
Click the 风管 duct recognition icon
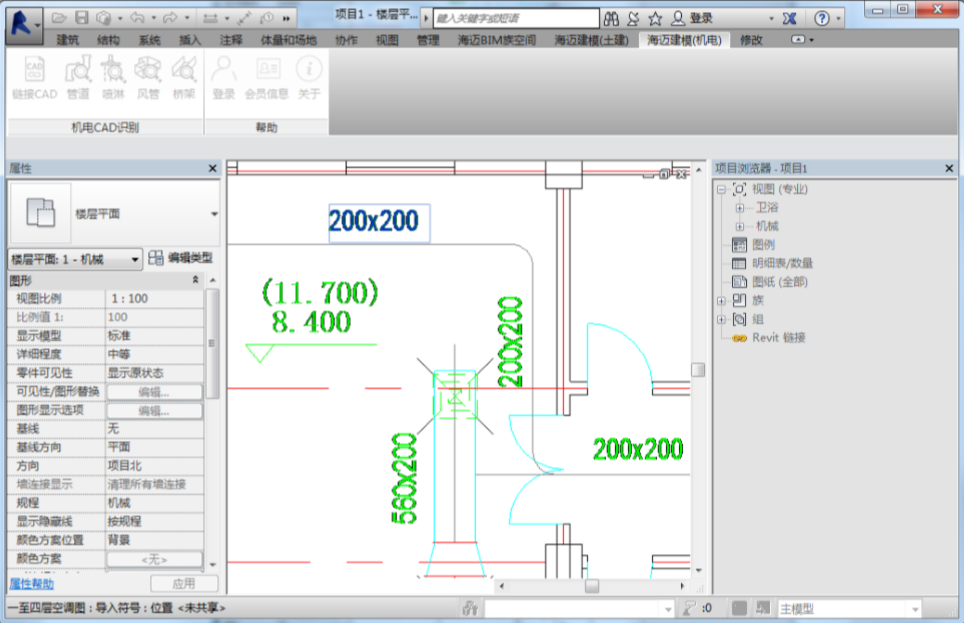148,77
